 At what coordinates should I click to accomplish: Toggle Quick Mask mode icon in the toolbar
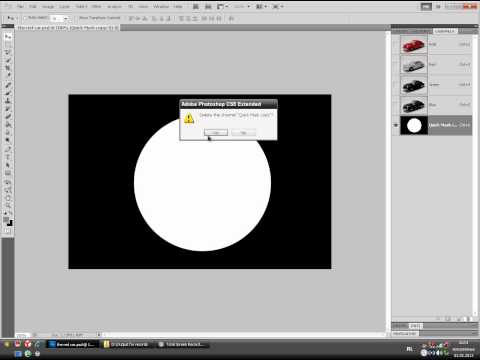coord(8,231)
